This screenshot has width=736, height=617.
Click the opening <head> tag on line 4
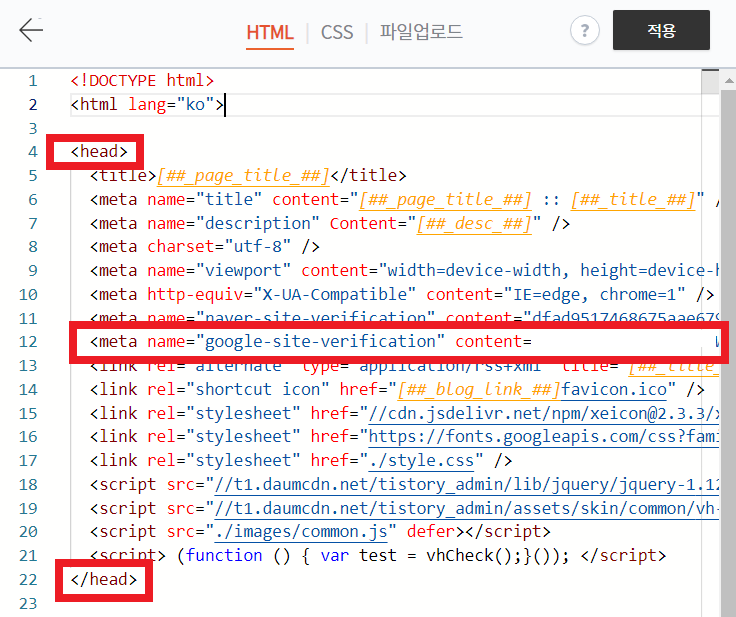point(99,152)
